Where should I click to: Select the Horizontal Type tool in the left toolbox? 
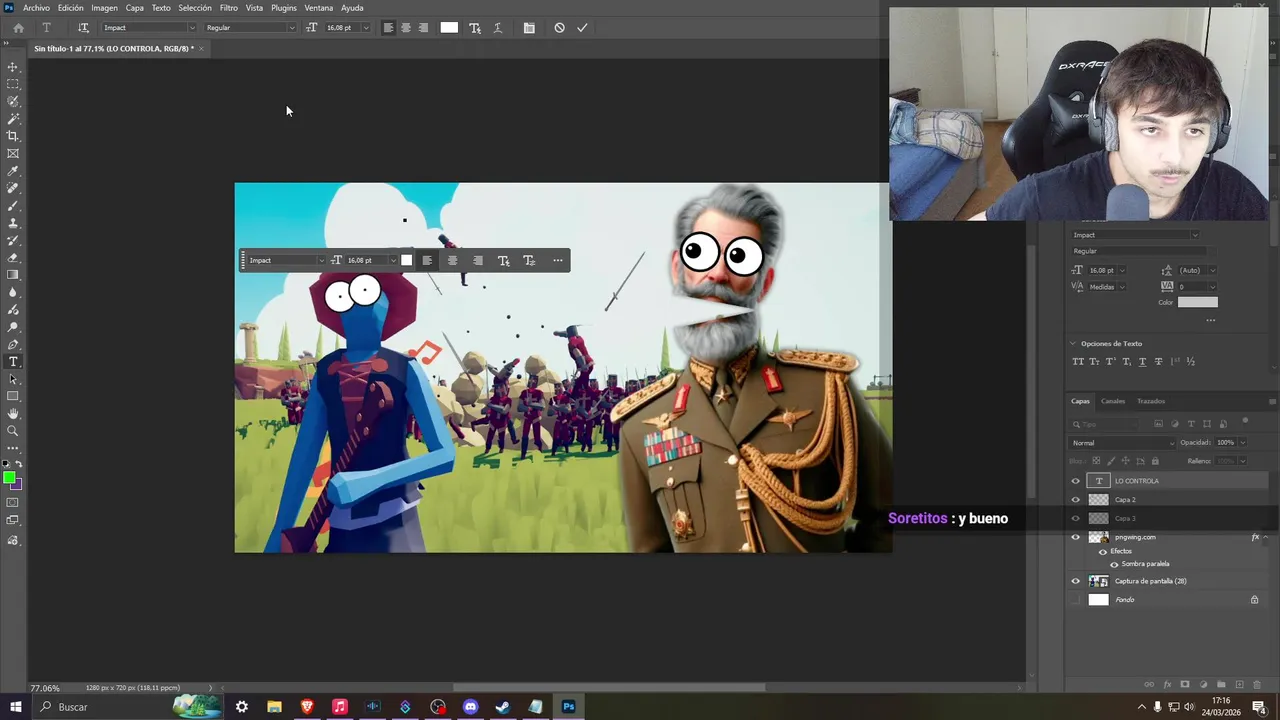pyautogui.click(x=13, y=362)
